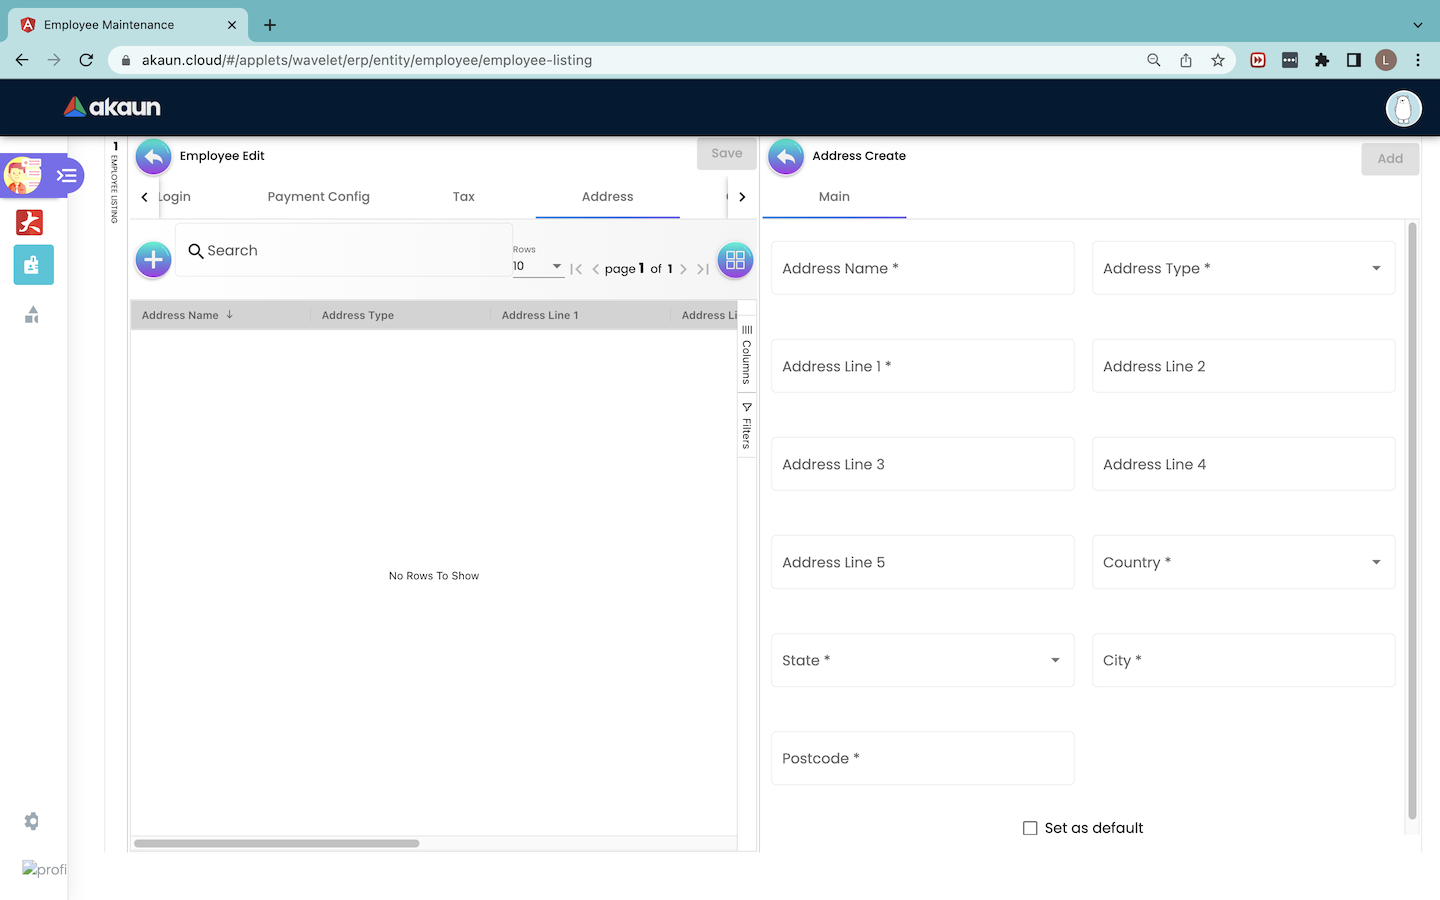Click the red Acrobat-style icon in the sidebar
Screen dimensions: 1440x900
[x=30, y=222]
